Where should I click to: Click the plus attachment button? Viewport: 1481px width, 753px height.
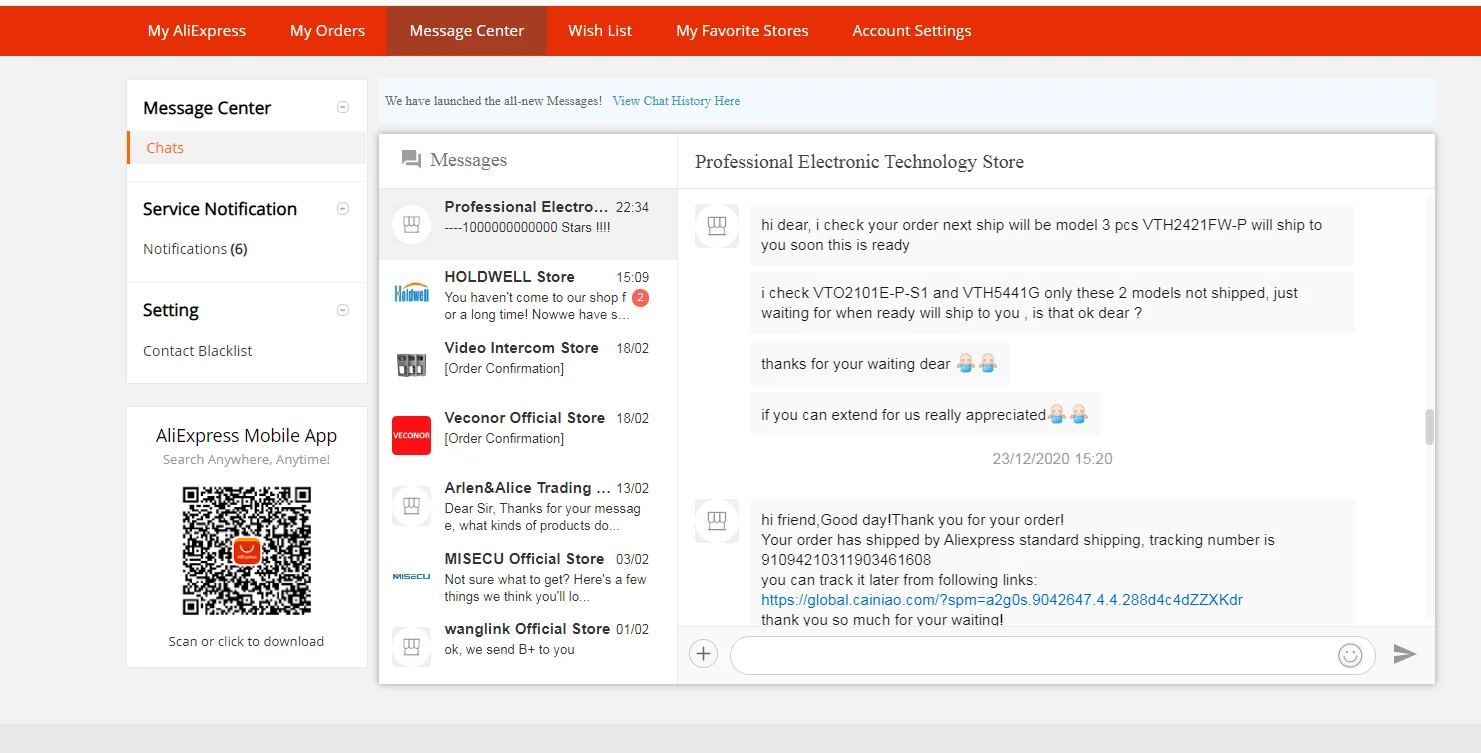(704, 654)
